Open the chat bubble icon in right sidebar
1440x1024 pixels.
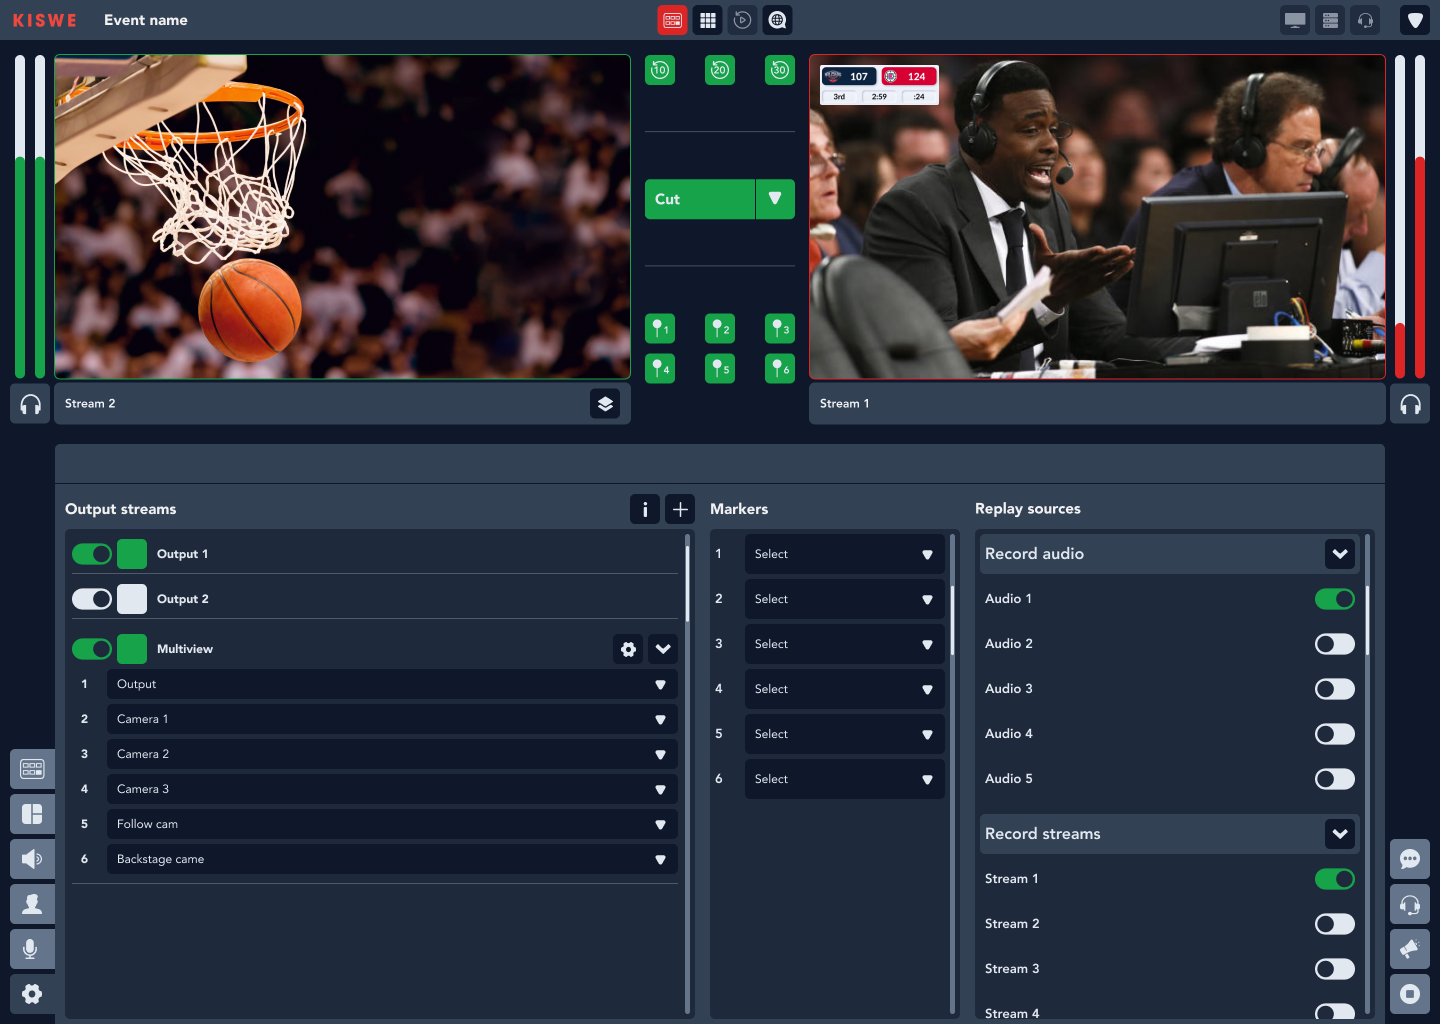[x=1410, y=859]
